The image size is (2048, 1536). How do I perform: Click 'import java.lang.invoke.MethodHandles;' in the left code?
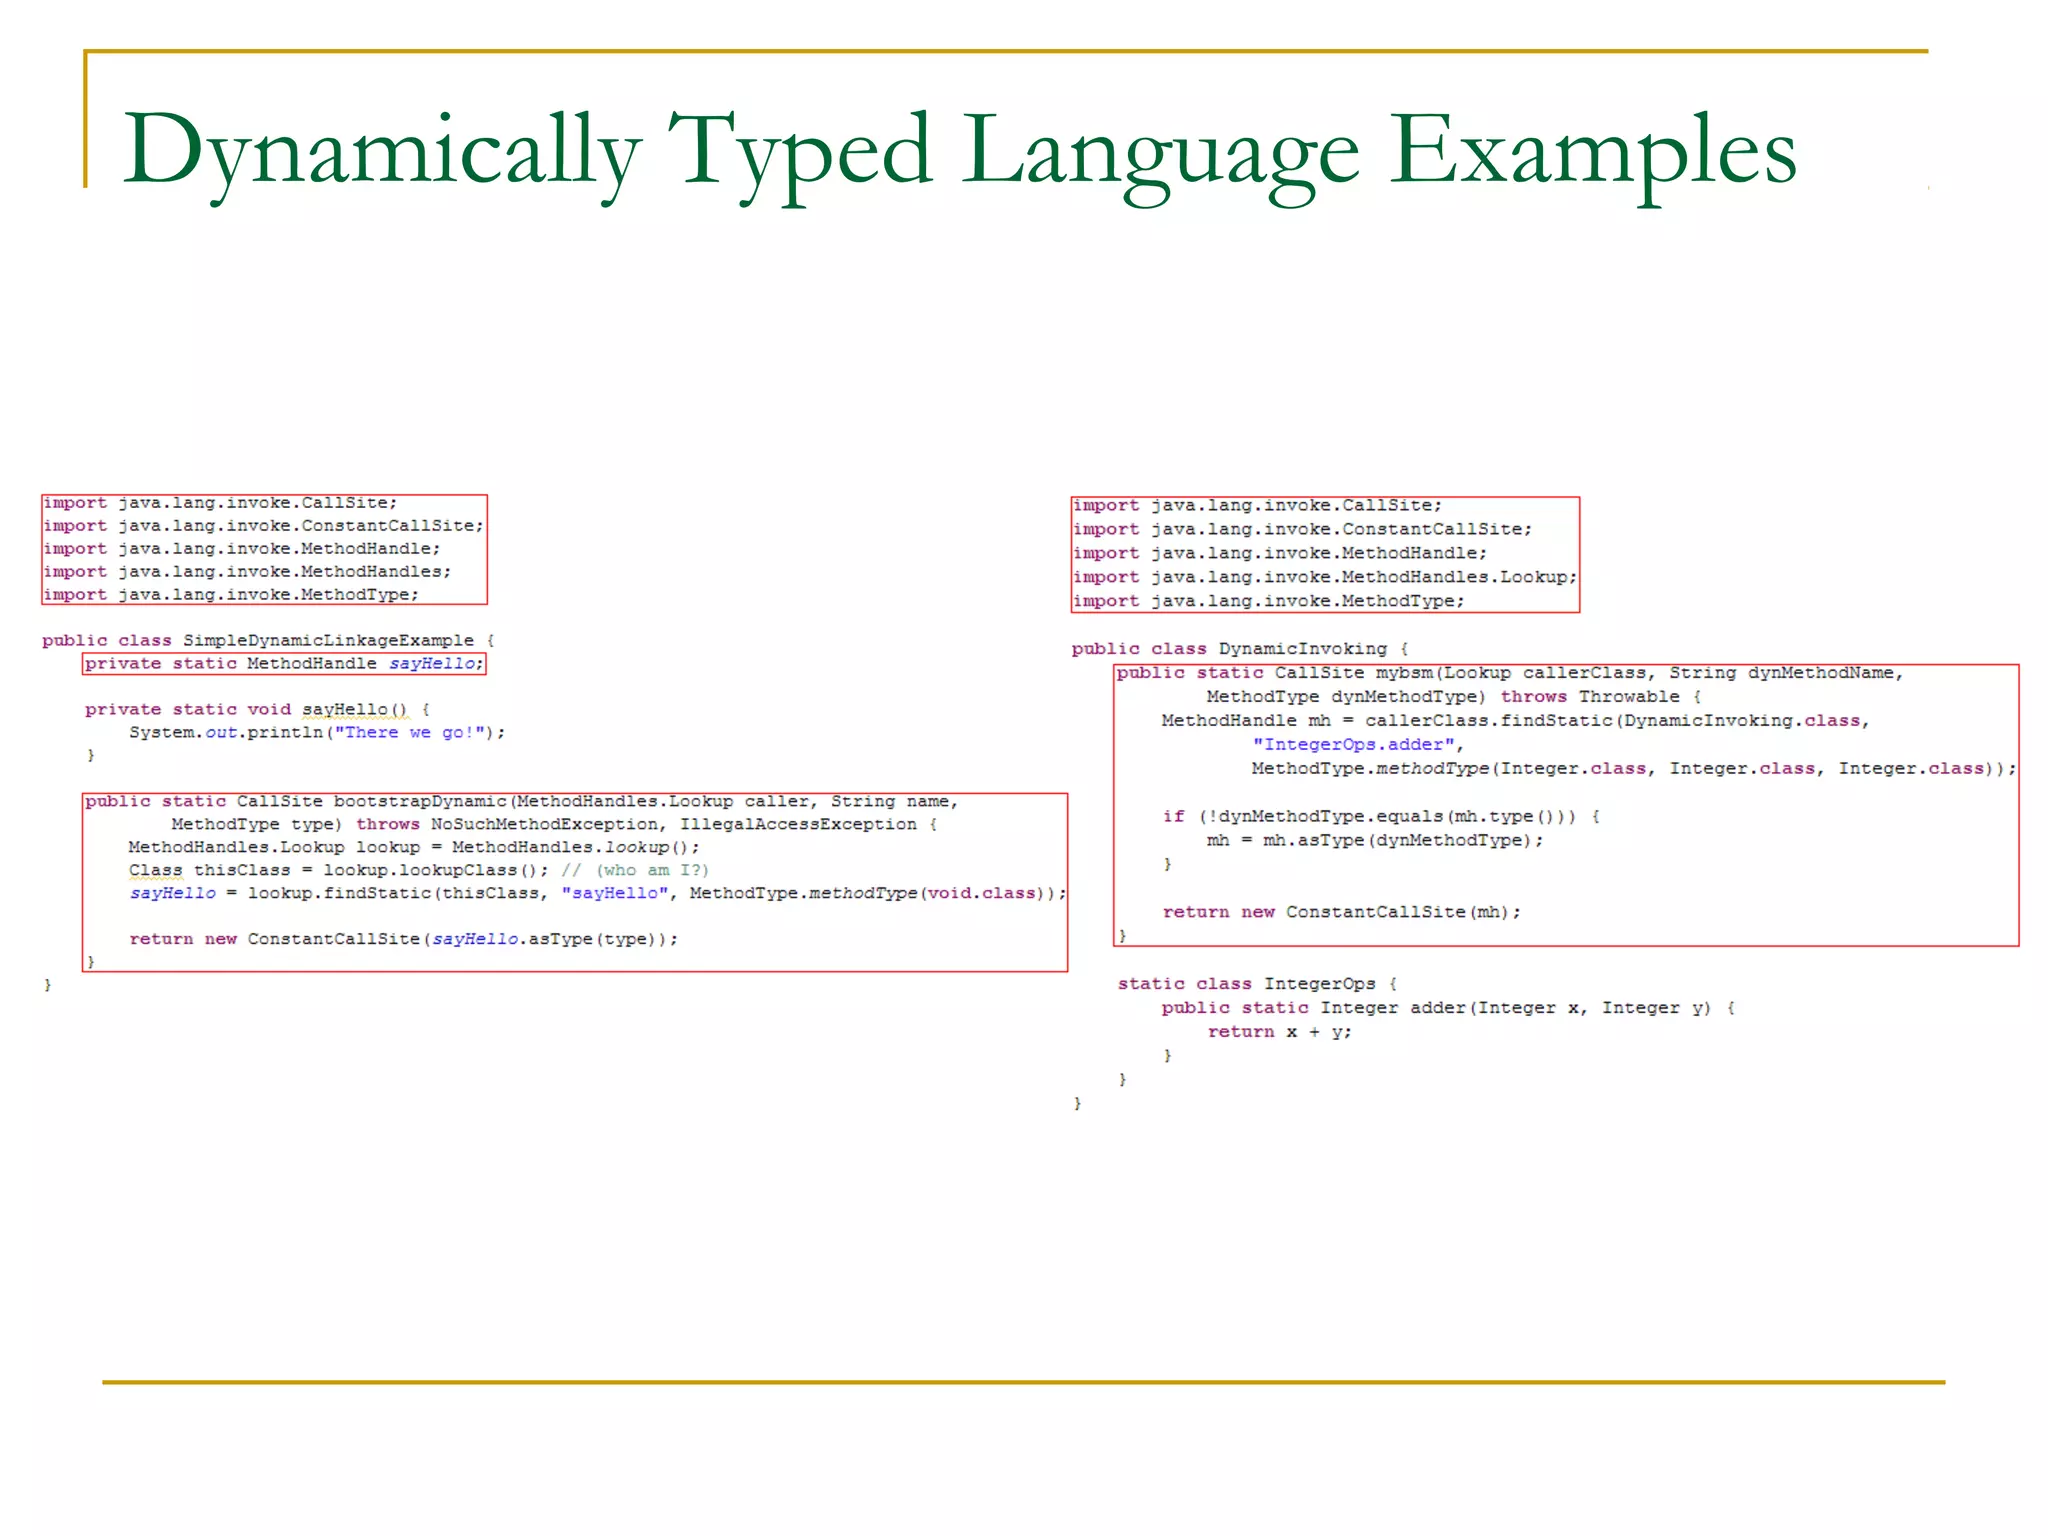(247, 572)
